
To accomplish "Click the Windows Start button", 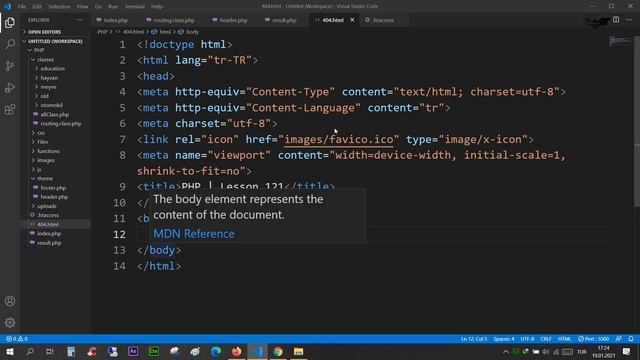I will point(10,351).
